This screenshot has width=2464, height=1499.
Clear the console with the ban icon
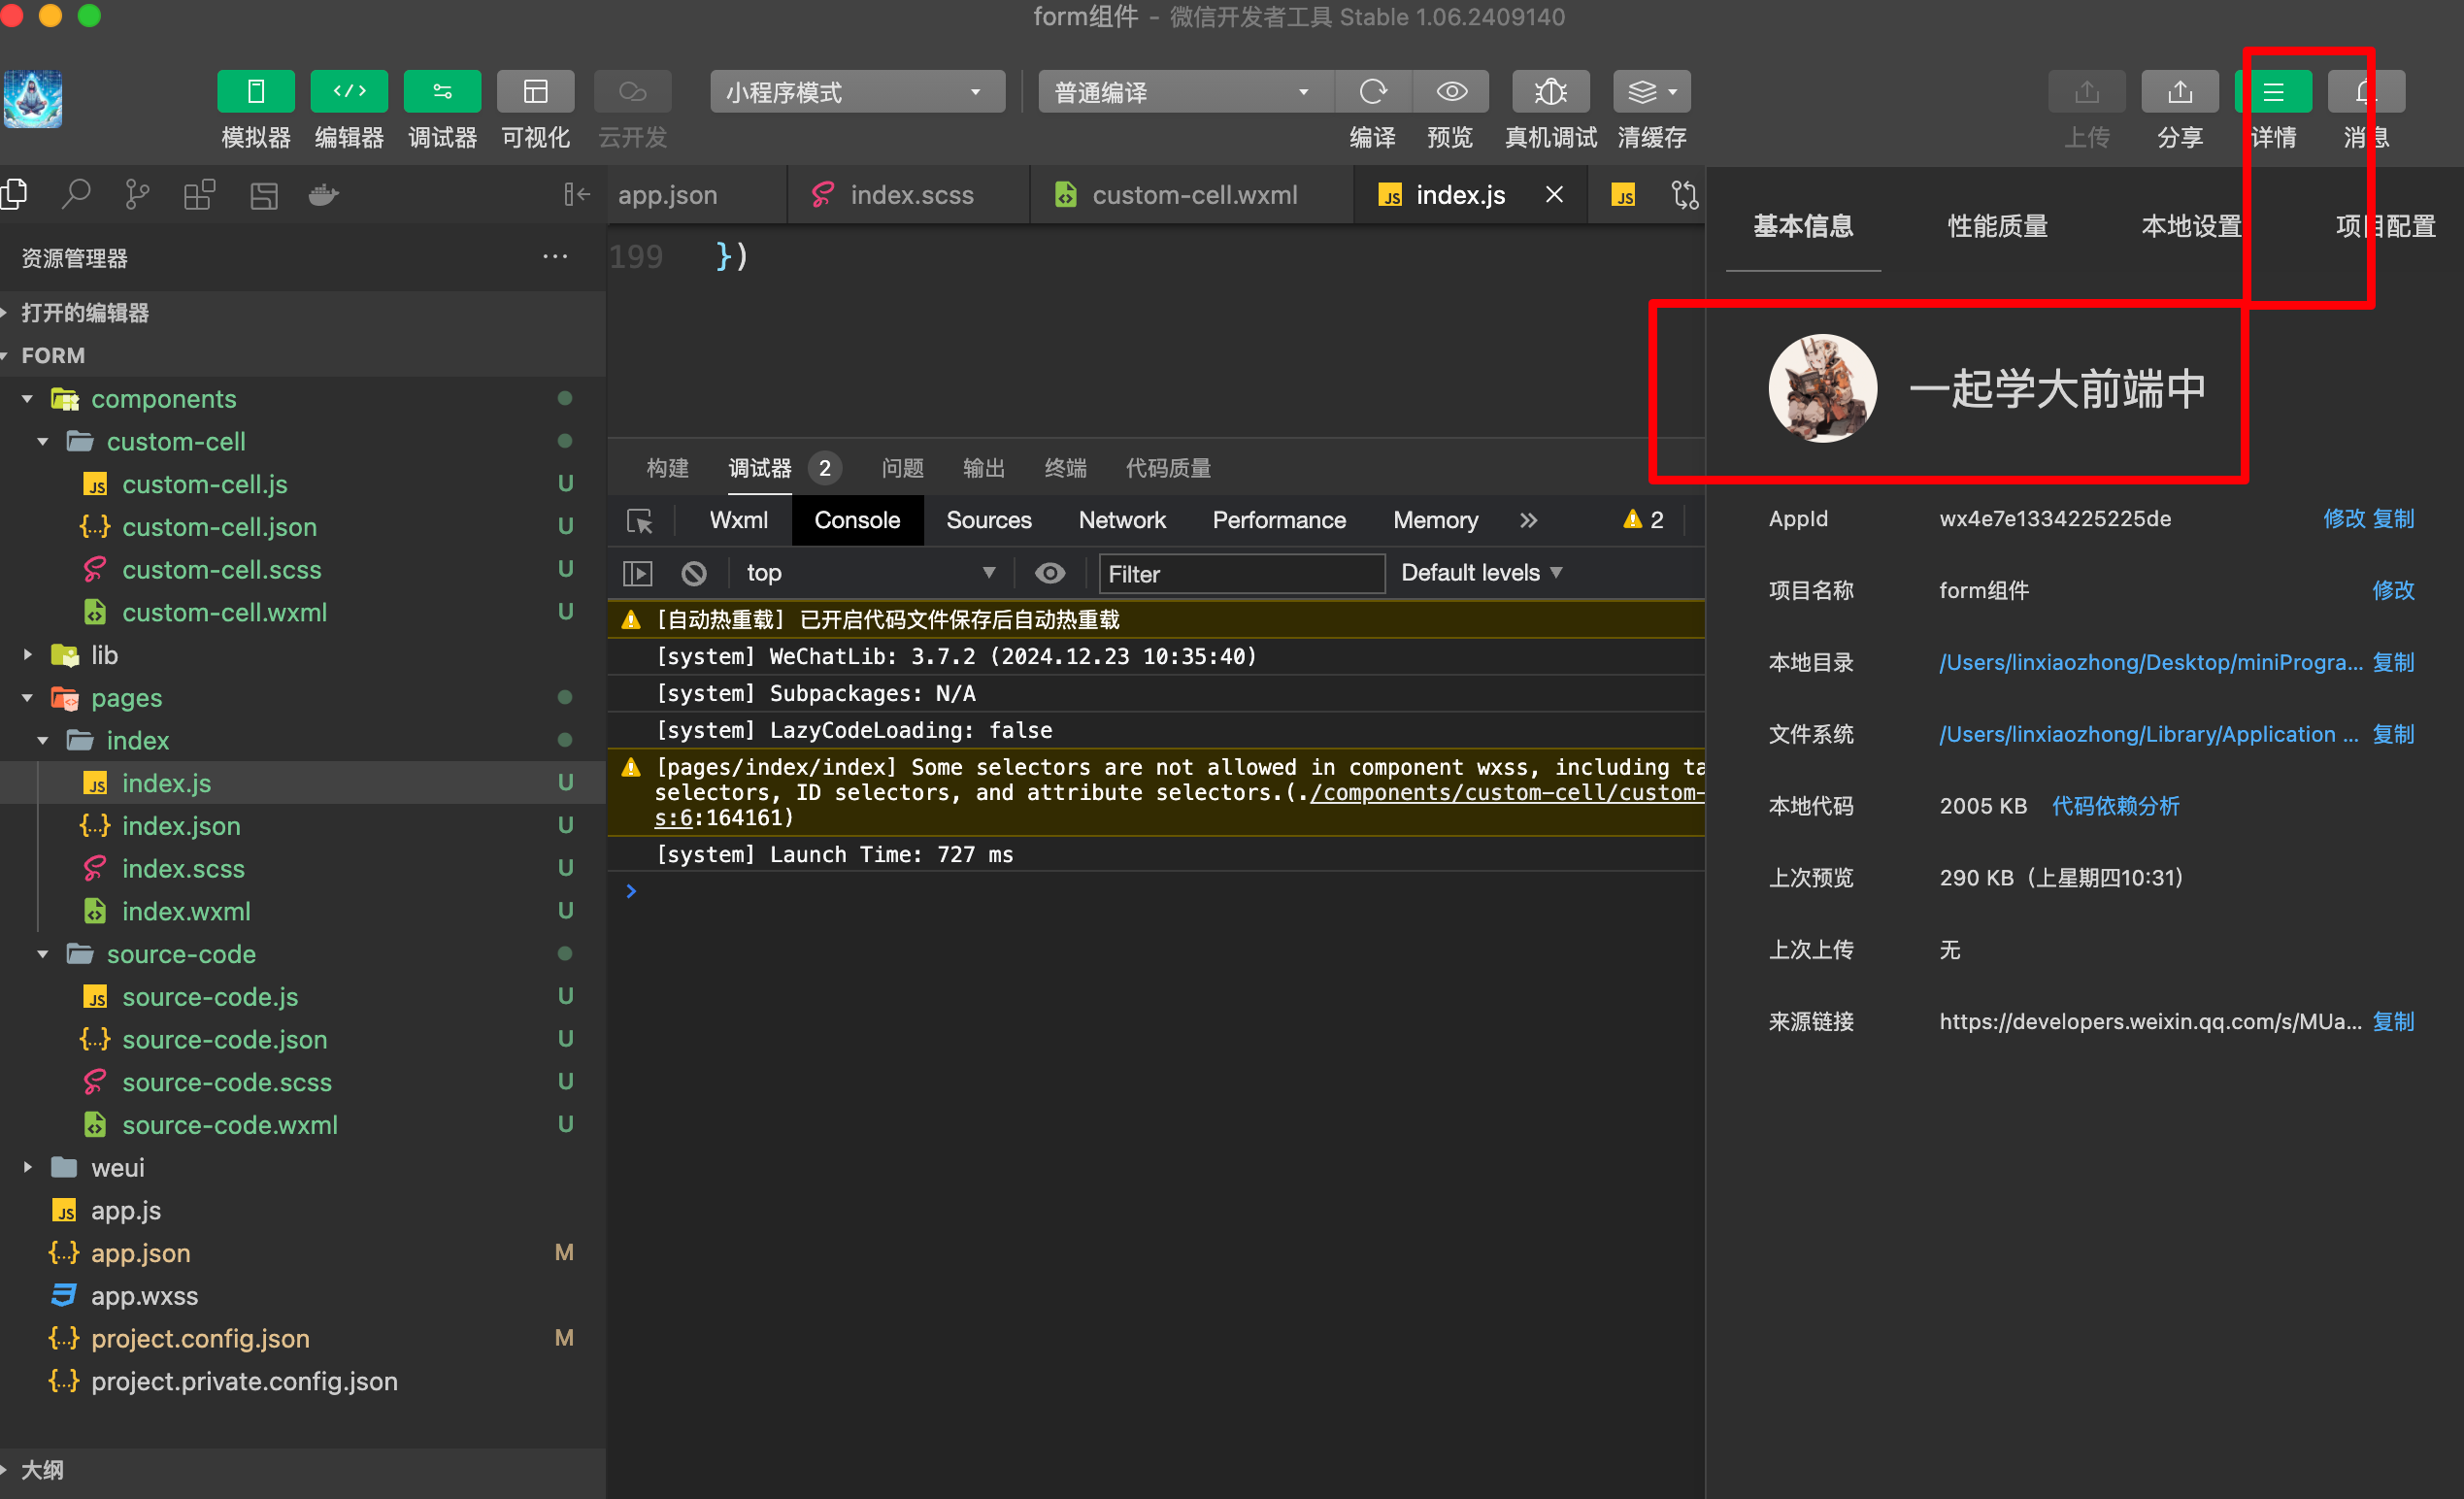[694, 573]
